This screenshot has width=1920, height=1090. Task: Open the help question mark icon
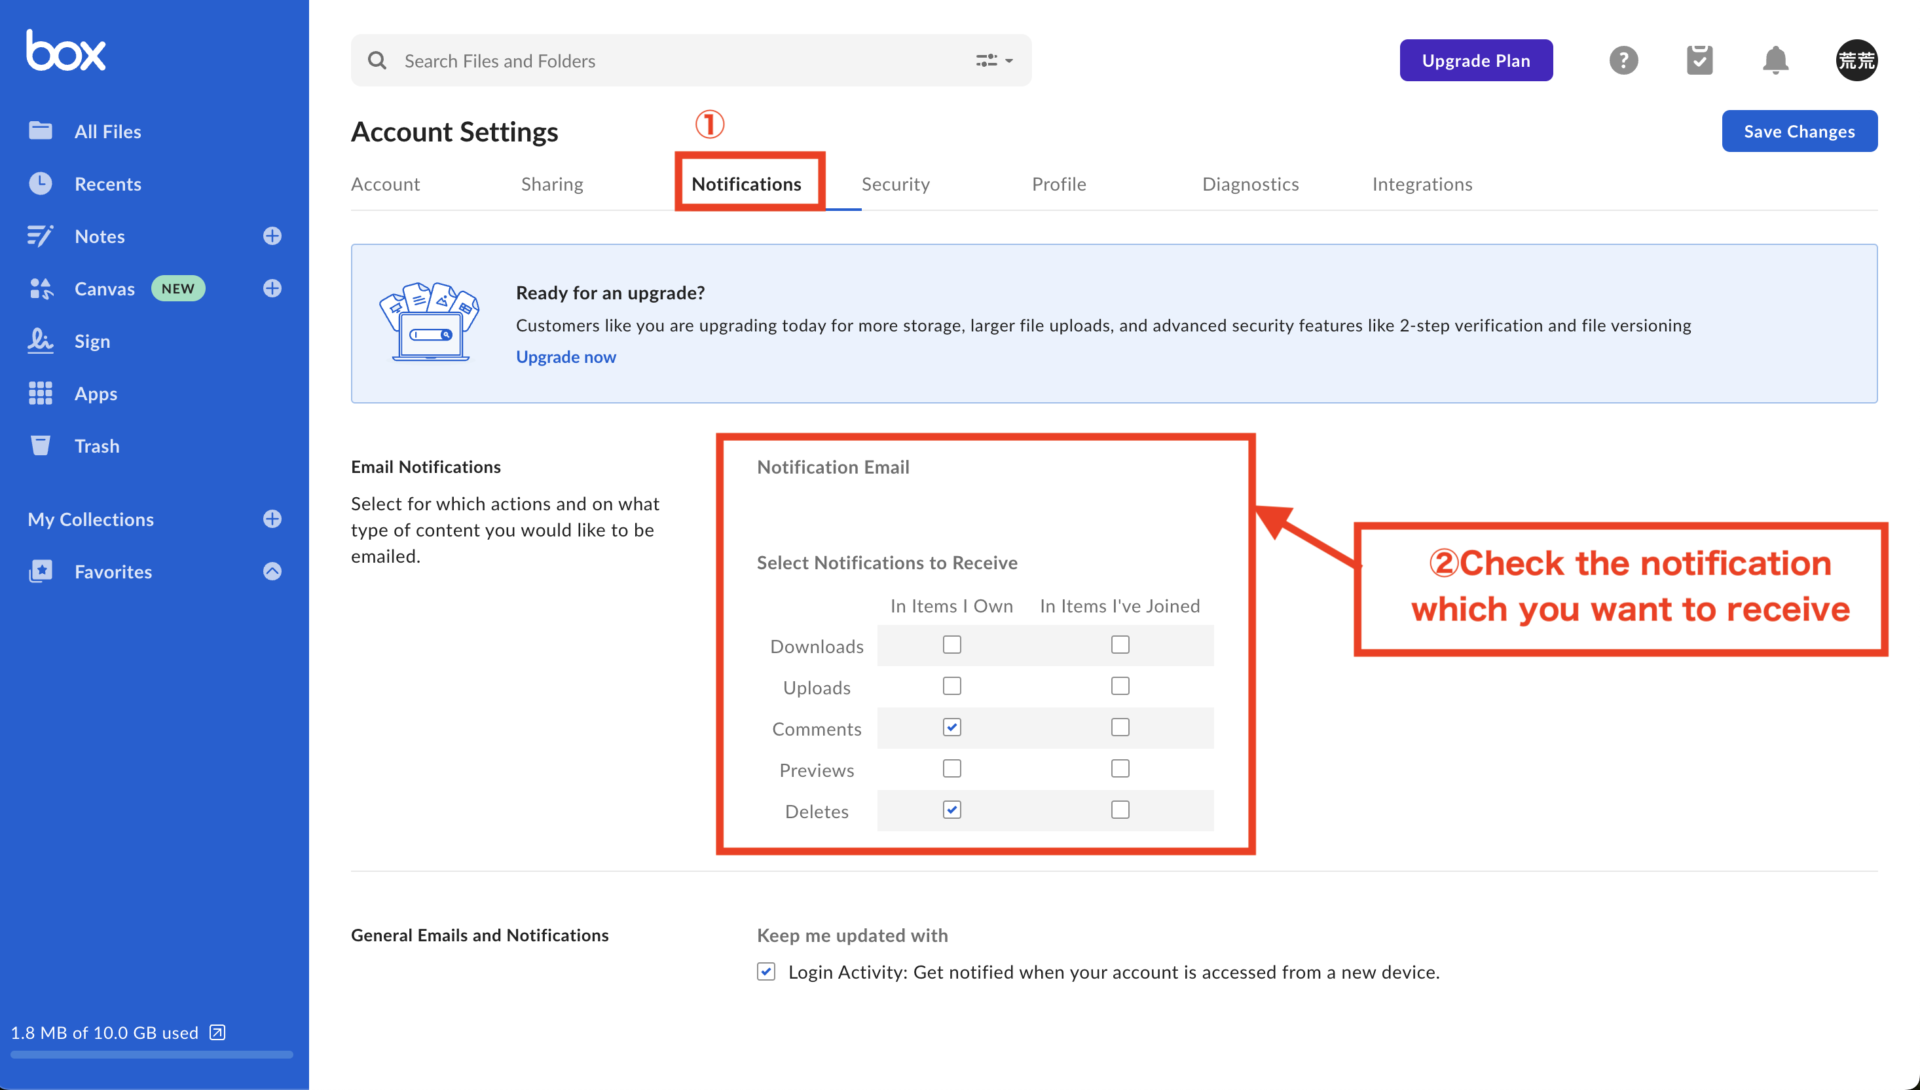(x=1623, y=60)
